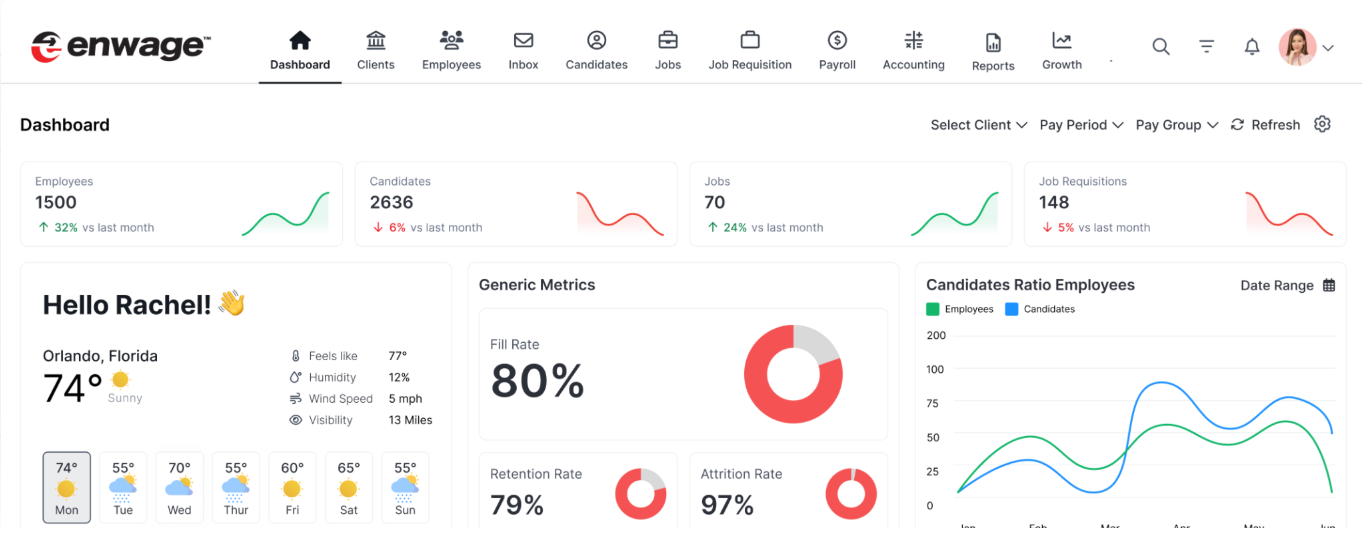Expand the Select Client dropdown

point(978,125)
